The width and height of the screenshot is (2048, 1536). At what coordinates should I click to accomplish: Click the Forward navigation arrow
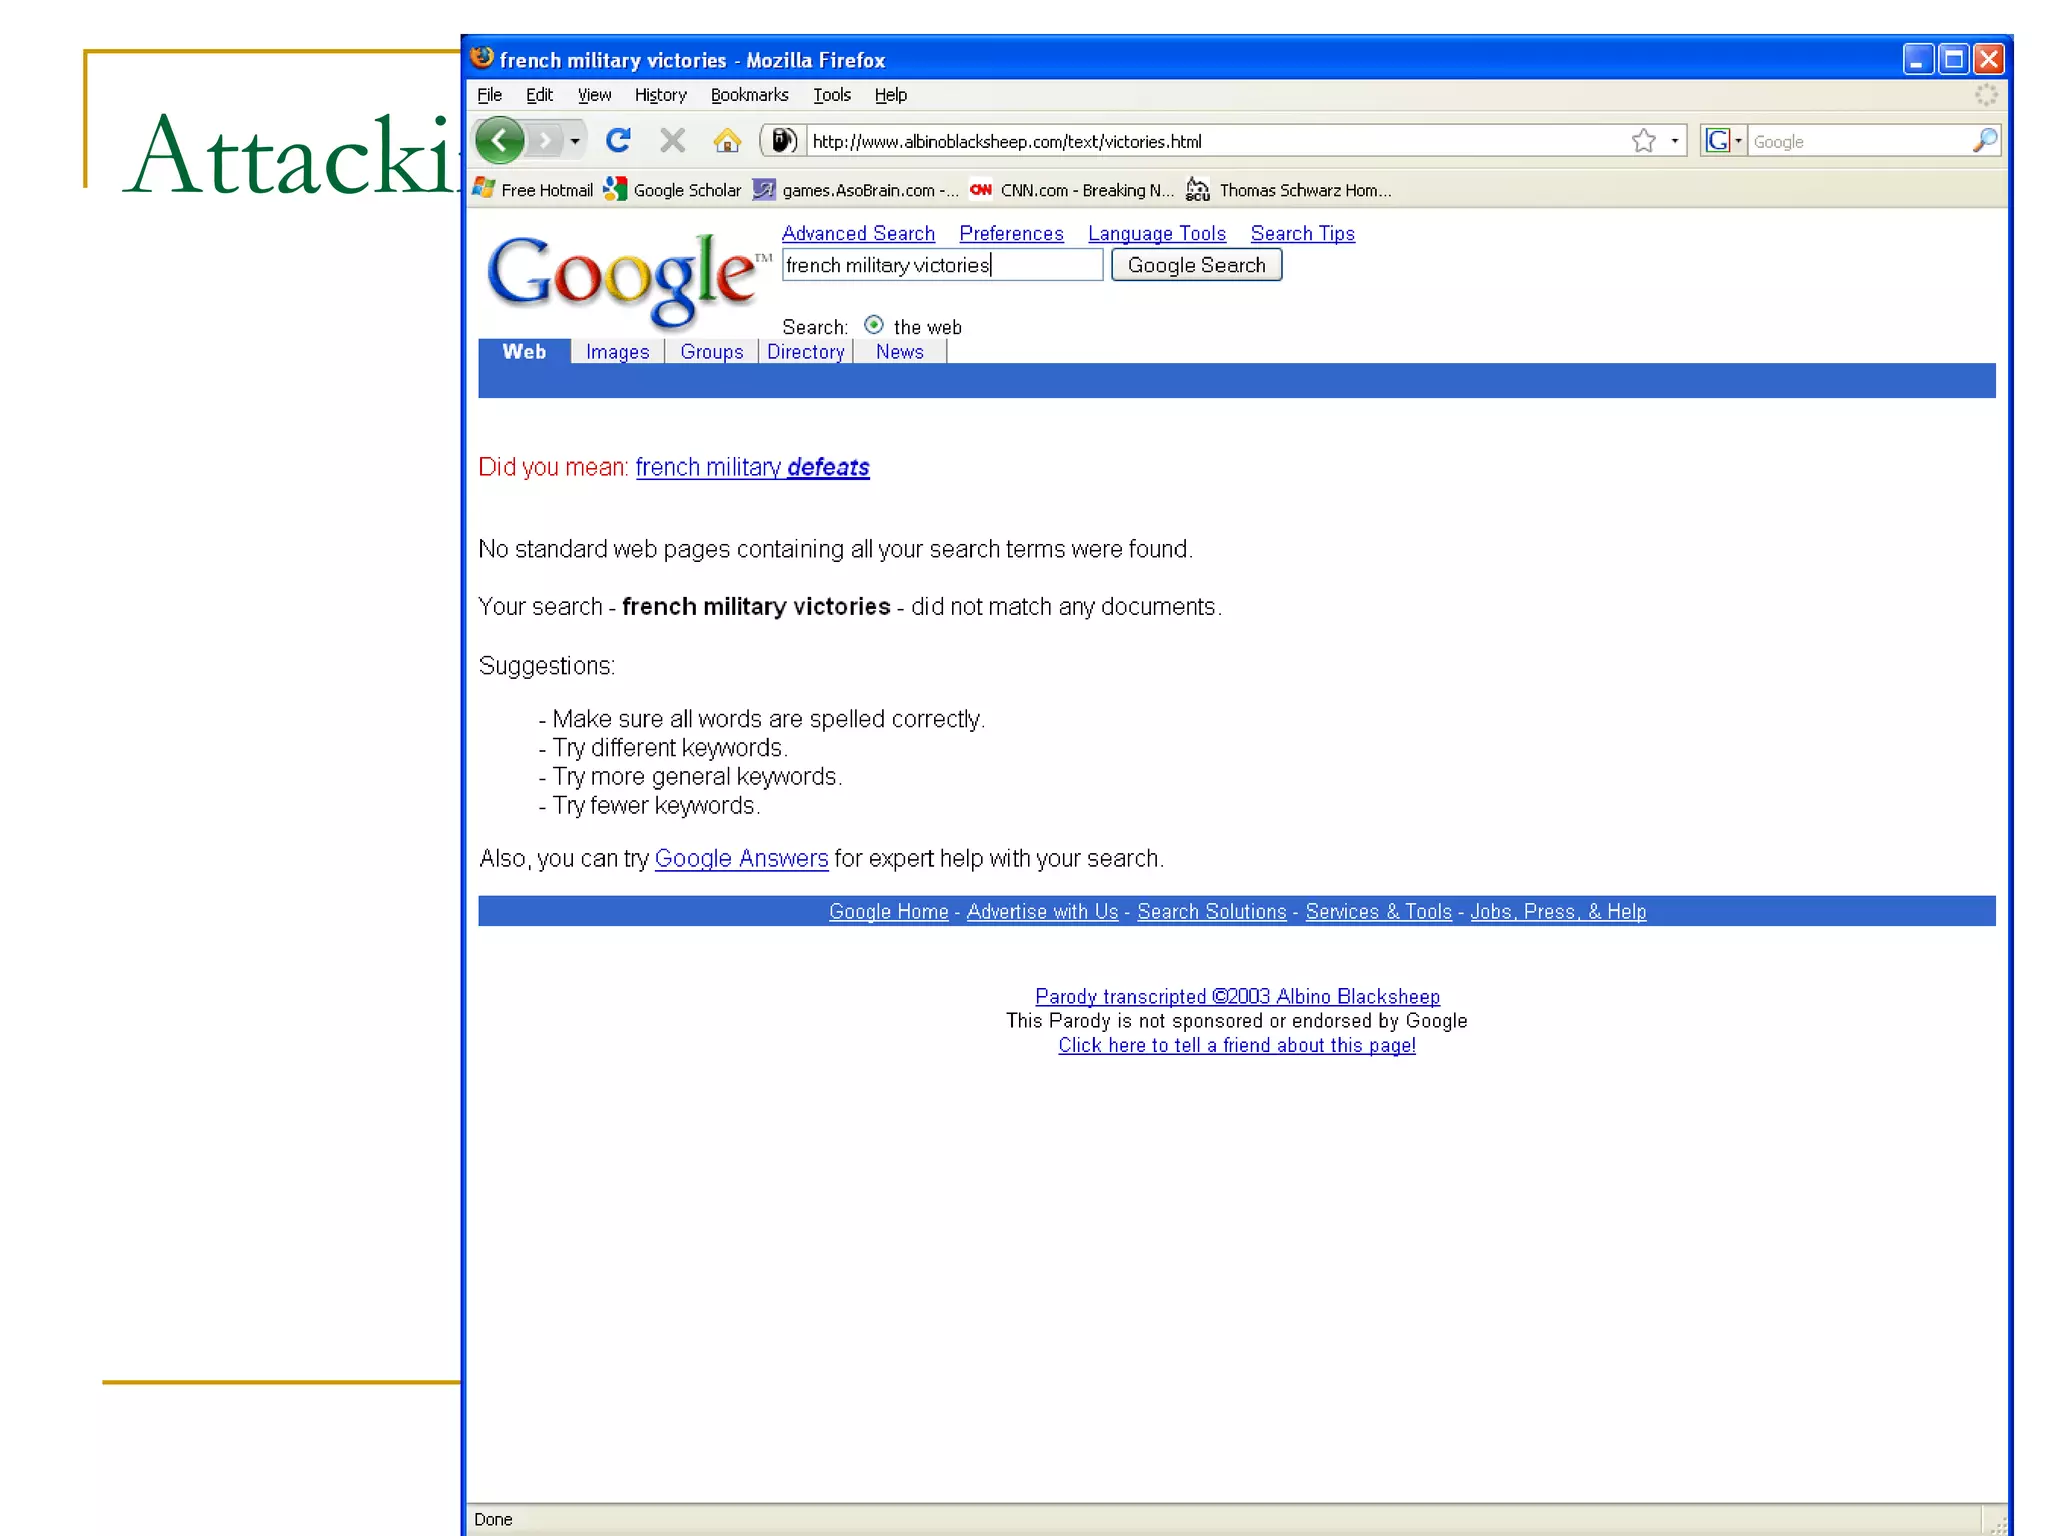(545, 141)
